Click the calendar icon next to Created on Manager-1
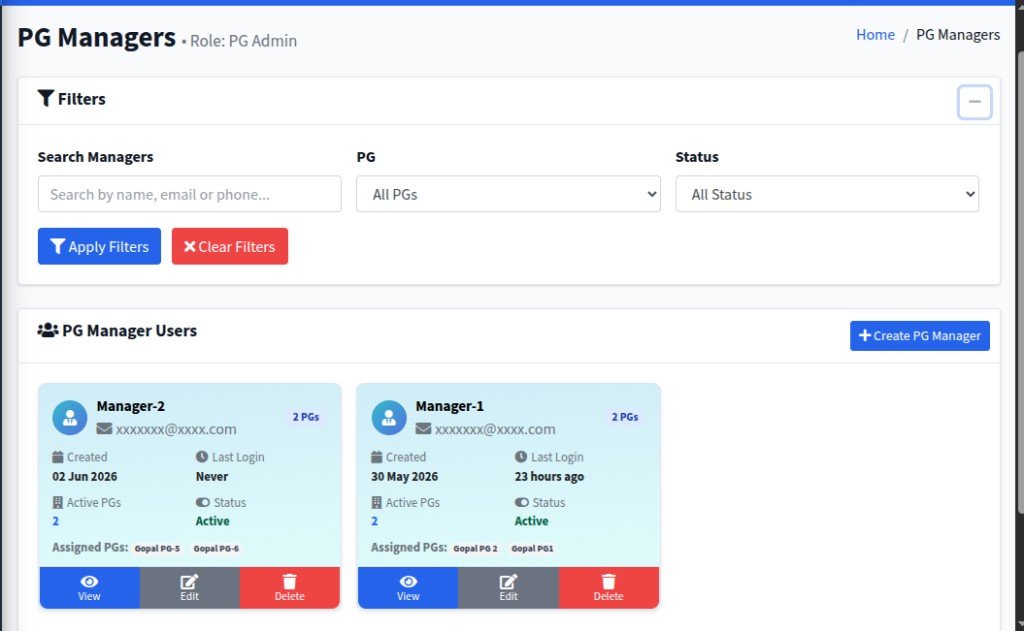1024x631 pixels. click(x=376, y=457)
